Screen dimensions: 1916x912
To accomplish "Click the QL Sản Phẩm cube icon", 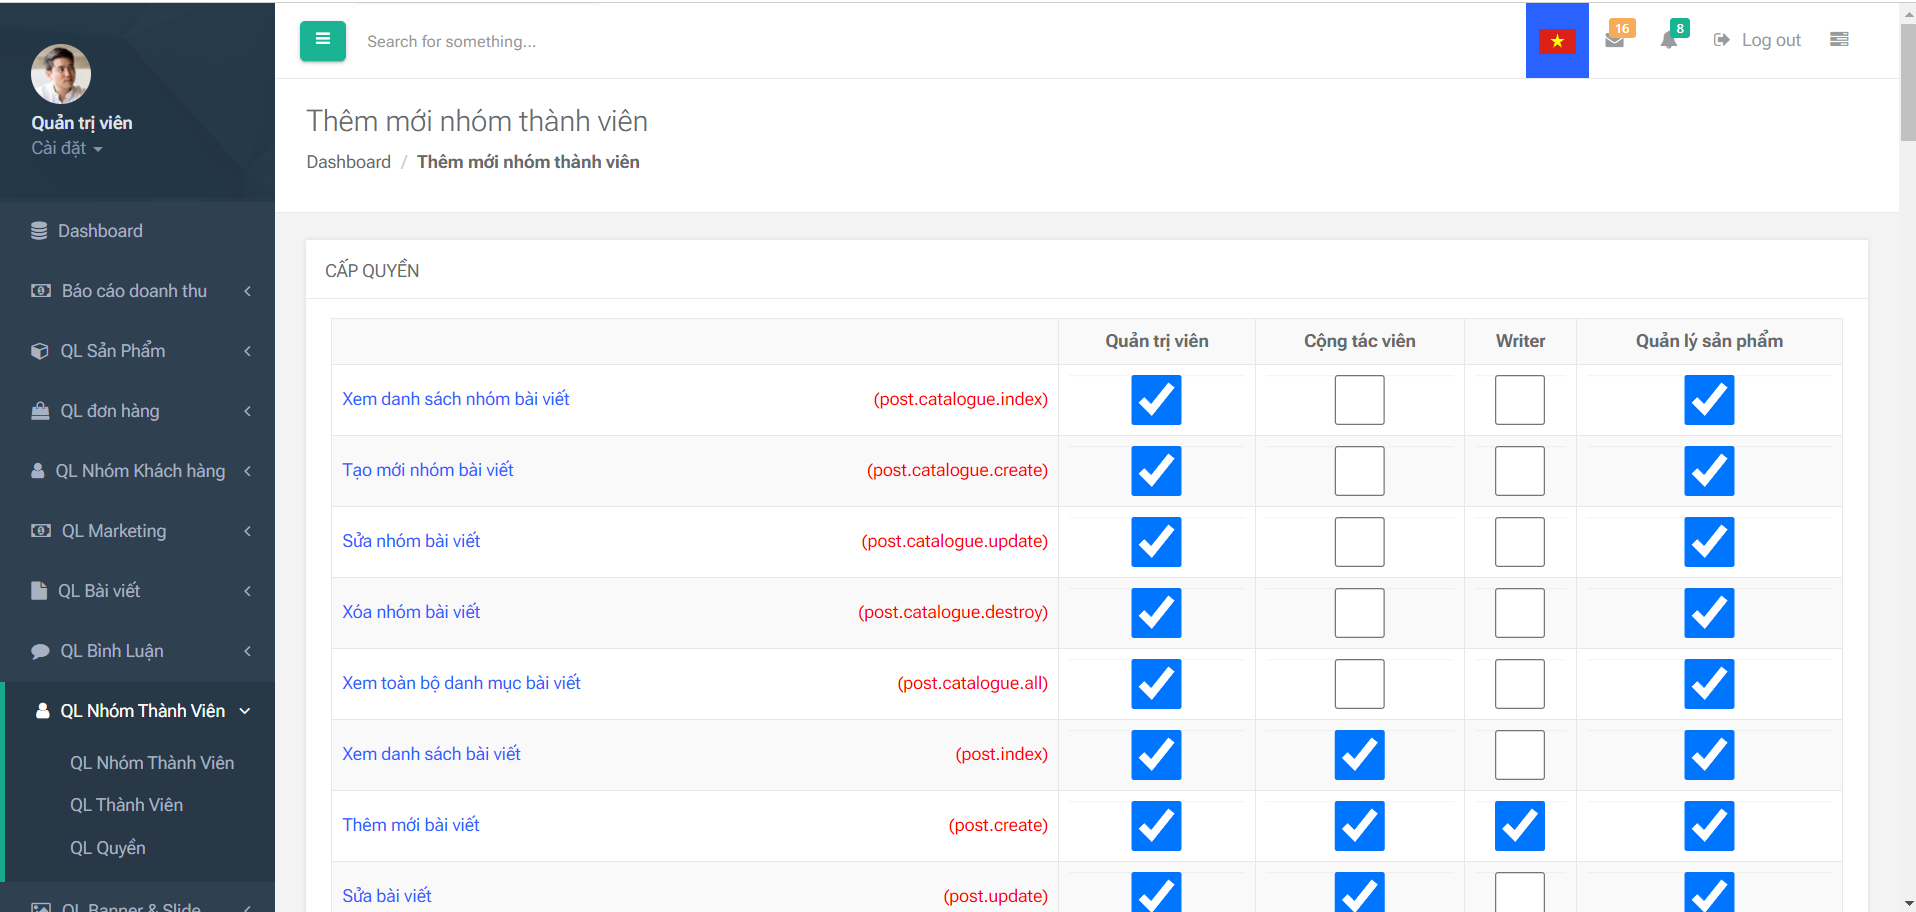I will click(40, 351).
